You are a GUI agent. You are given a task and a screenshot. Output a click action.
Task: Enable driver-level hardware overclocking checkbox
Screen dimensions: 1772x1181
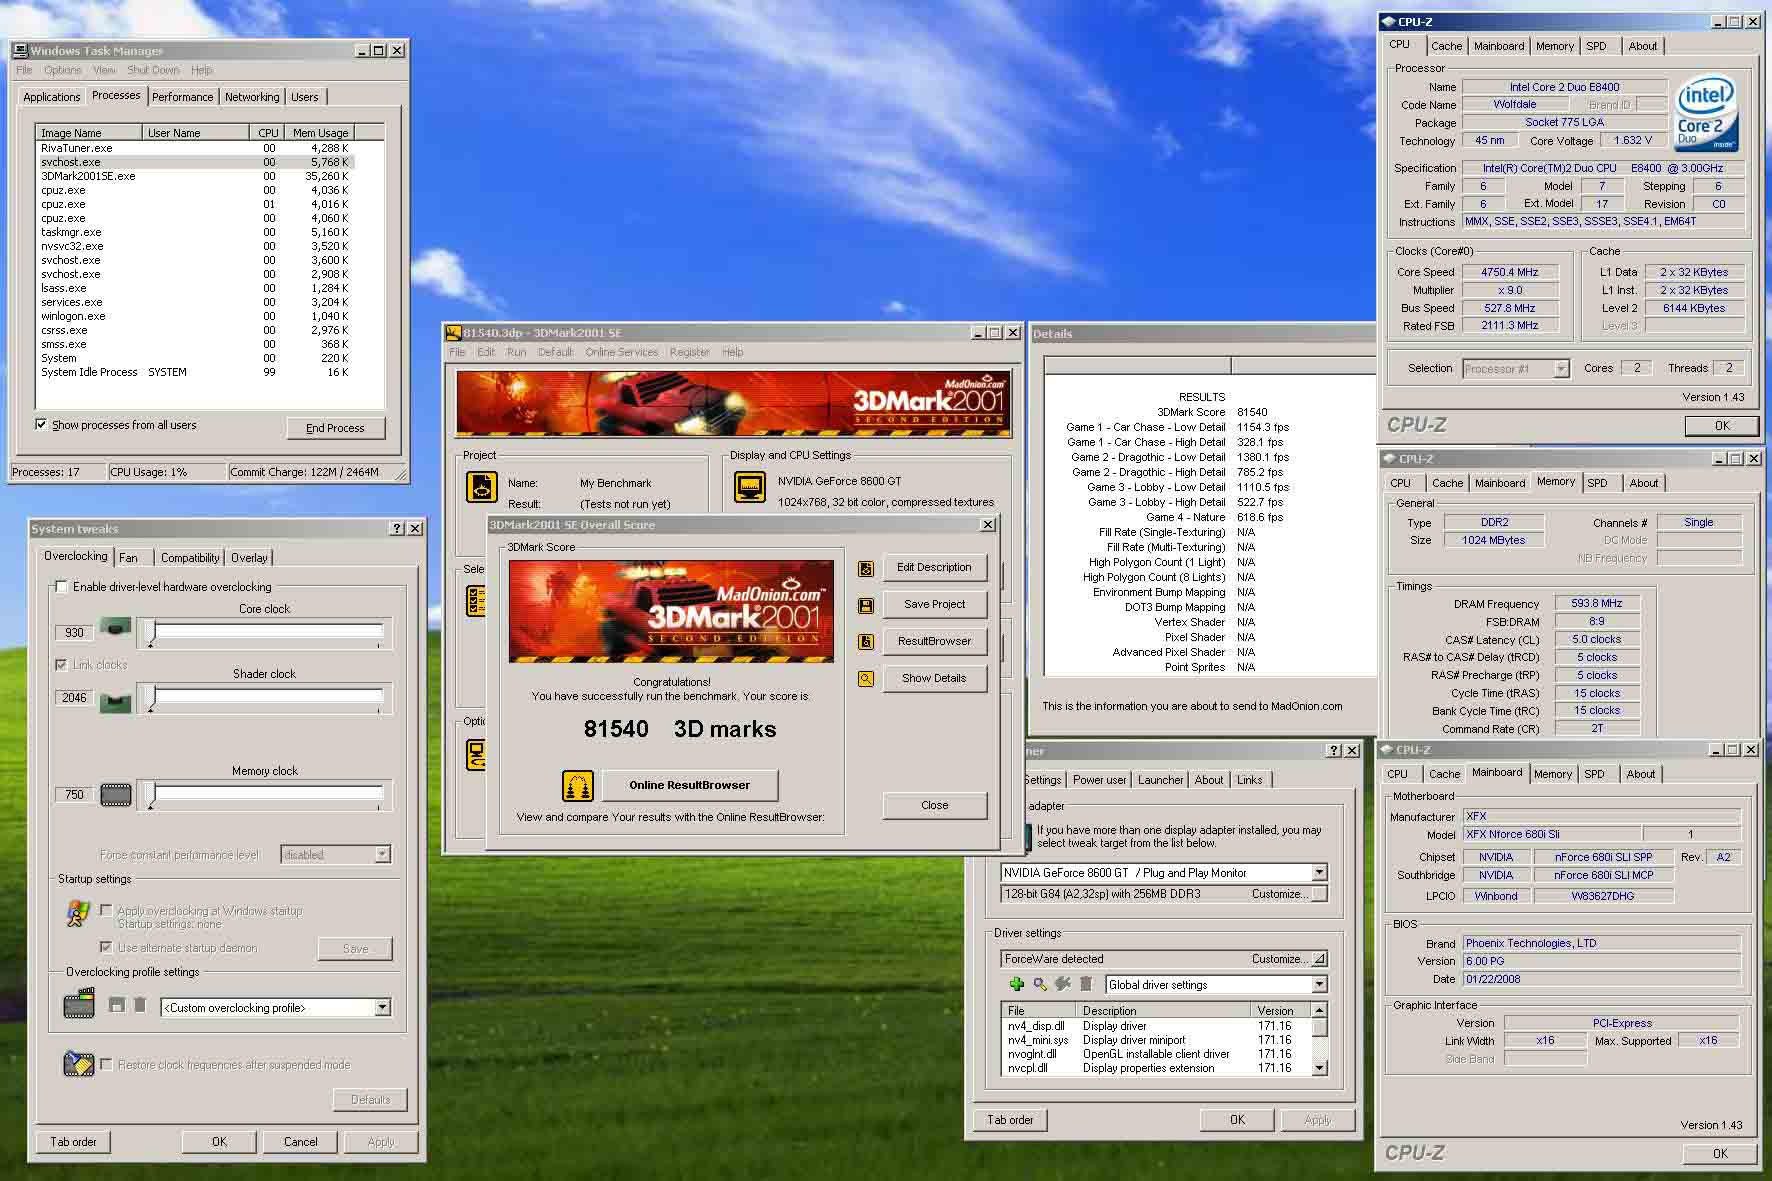pyautogui.click(x=61, y=587)
